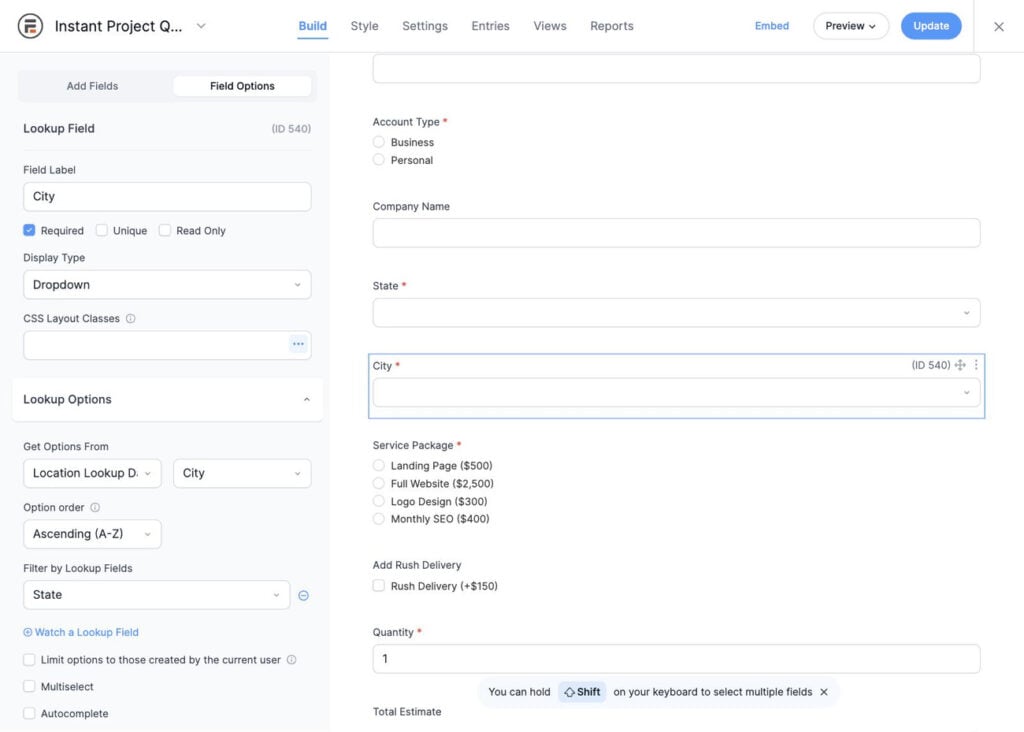Click info icon beside current user option
Viewport: 1024px width, 732px height.
tap(292, 660)
